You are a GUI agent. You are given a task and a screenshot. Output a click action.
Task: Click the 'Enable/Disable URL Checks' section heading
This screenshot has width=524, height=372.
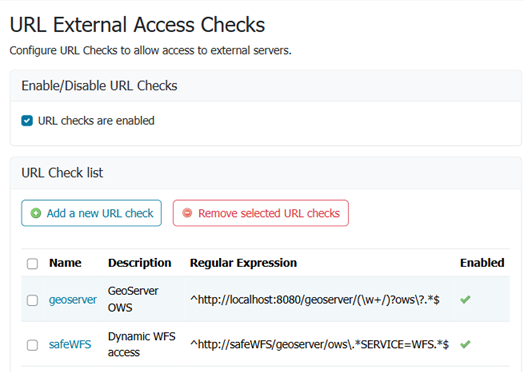coord(99,86)
